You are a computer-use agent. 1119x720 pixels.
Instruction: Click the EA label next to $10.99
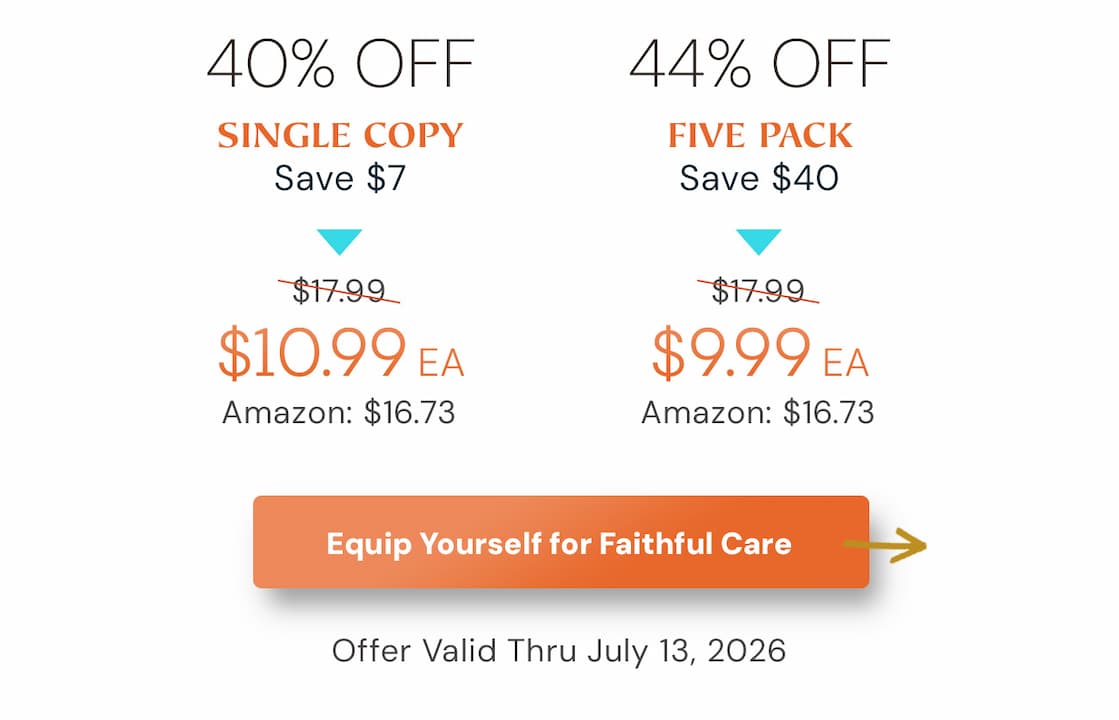[x=441, y=362]
